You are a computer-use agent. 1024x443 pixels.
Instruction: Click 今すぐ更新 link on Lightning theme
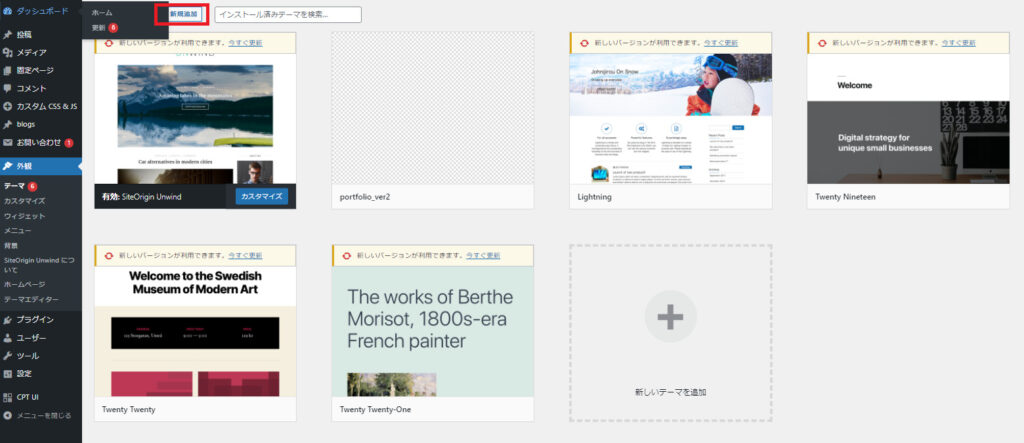[724, 43]
